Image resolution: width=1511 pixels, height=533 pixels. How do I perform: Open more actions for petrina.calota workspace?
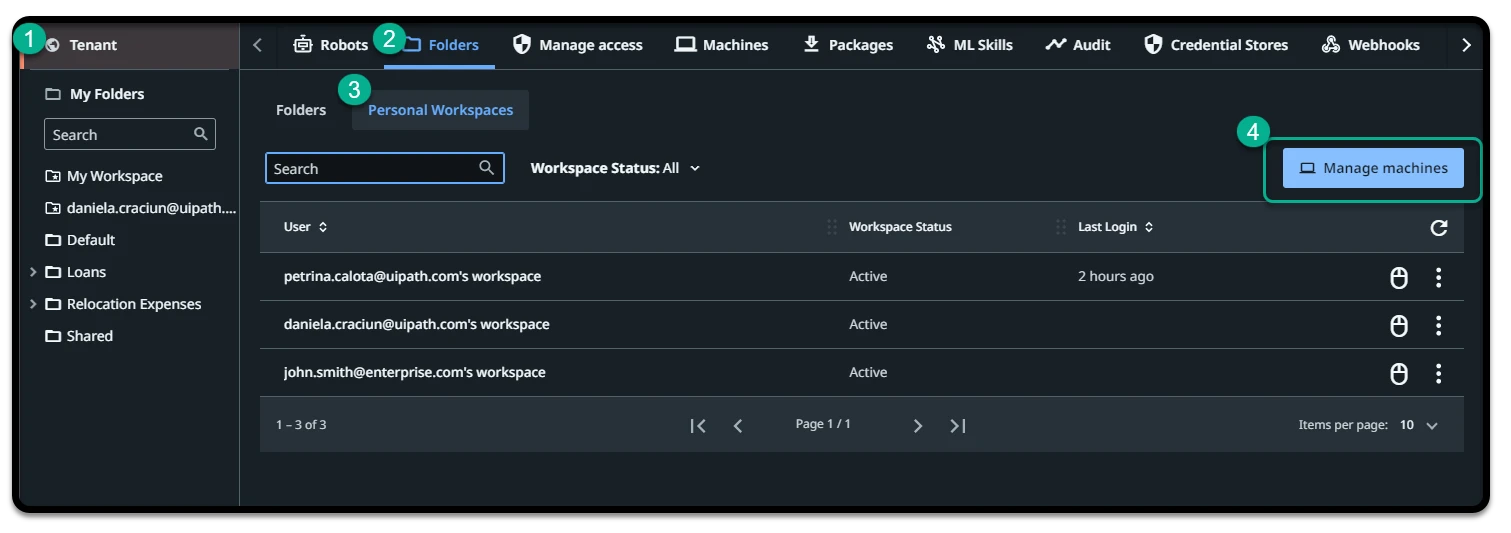1439,277
